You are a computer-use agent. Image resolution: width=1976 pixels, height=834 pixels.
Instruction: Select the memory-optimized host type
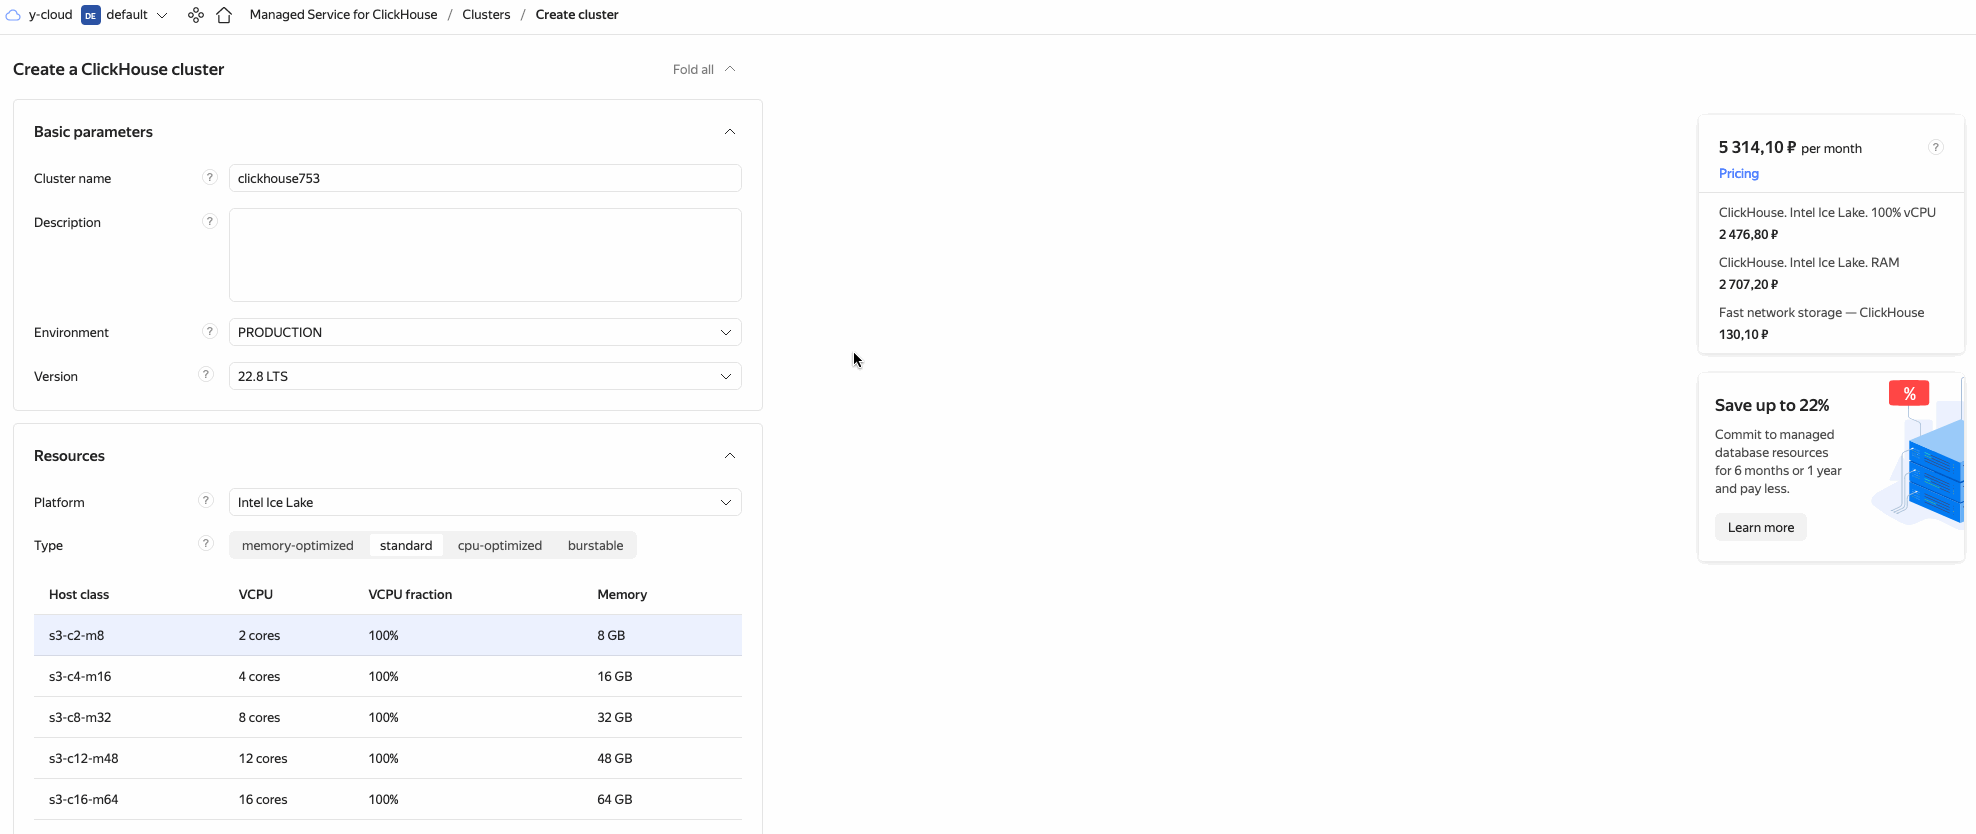(x=298, y=545)
